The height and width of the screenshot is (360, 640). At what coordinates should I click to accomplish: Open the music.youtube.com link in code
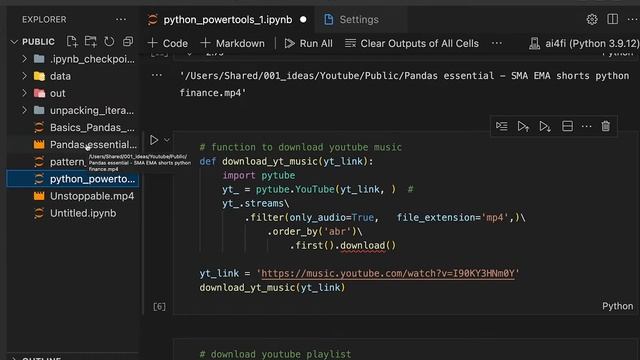click(388, 273)
